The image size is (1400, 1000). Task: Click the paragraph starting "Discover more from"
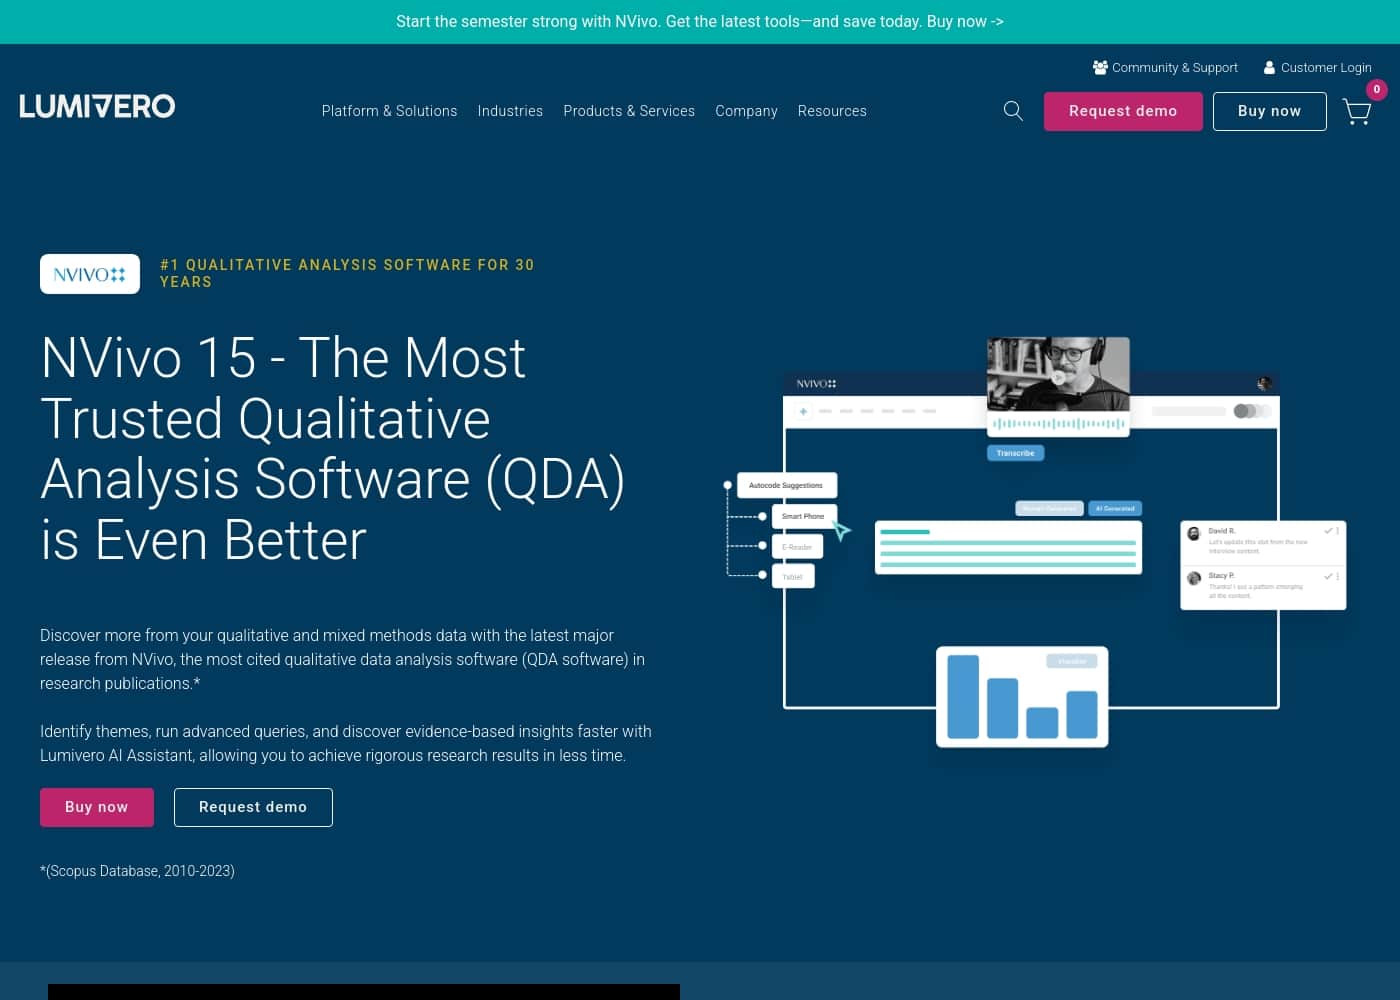pyautogui.click(x=342, y=659)
